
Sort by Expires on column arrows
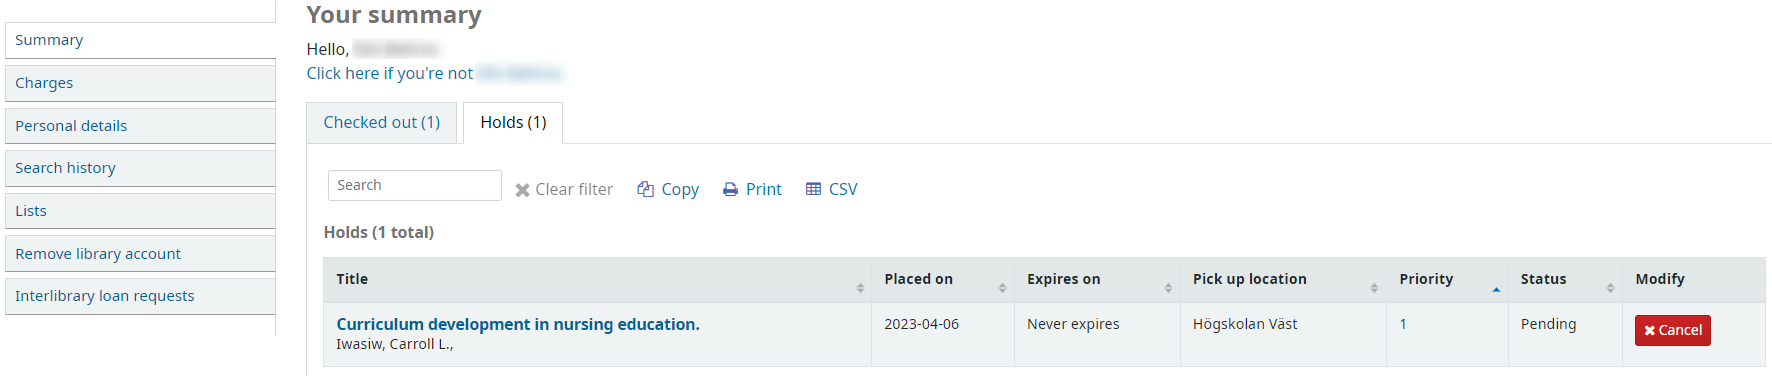pyautogui.click(x=1168, y=288)
